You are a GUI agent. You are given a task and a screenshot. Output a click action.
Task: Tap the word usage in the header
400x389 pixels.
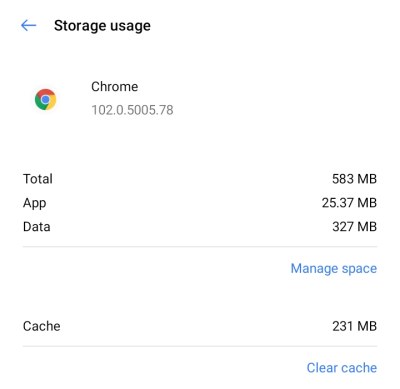[x=129, y=27]
